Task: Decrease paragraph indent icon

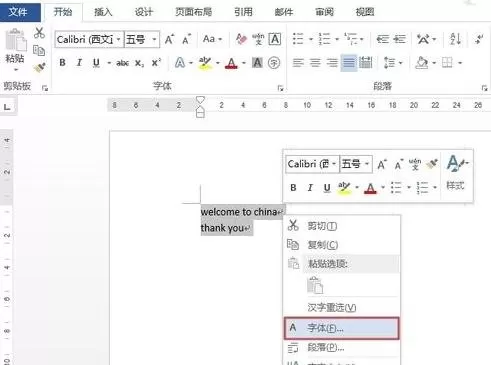Action: (x=383, y=39)
